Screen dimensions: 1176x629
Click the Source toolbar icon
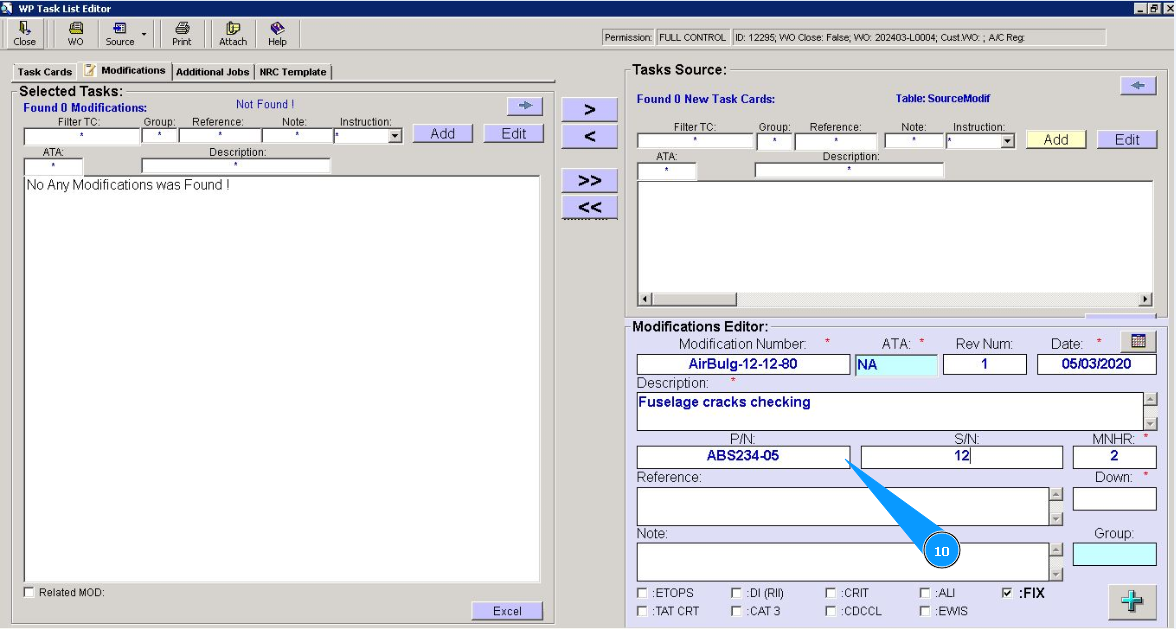pos(119,34)
